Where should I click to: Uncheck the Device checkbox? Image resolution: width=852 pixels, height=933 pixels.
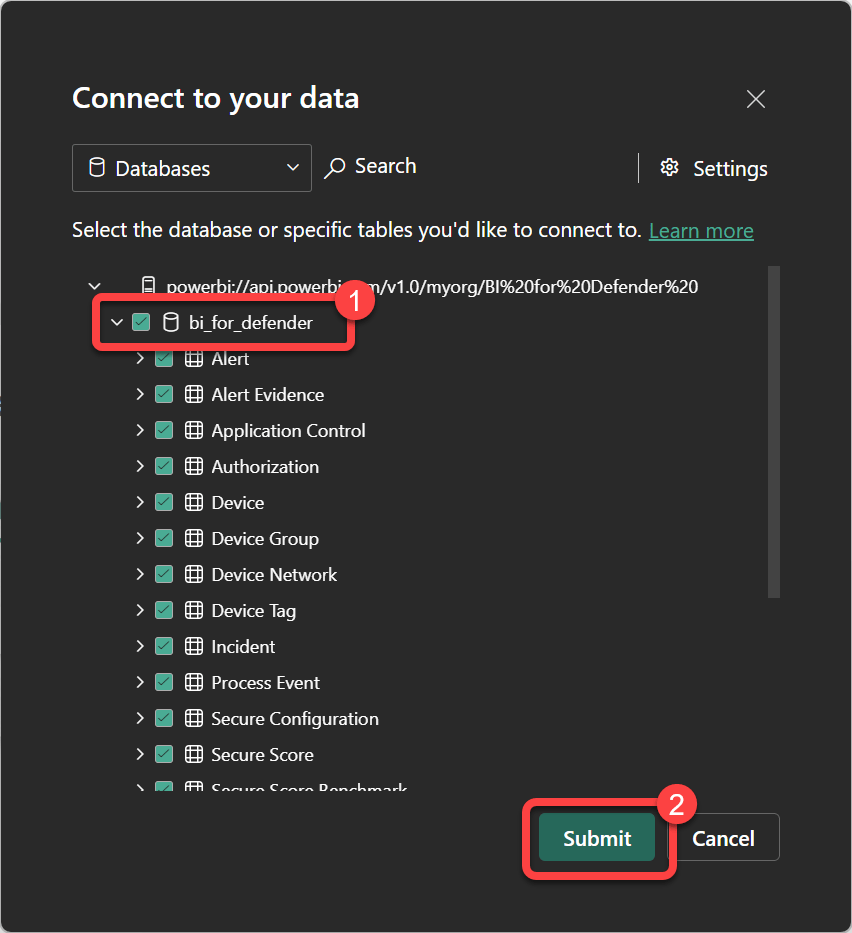coord(164,502)
